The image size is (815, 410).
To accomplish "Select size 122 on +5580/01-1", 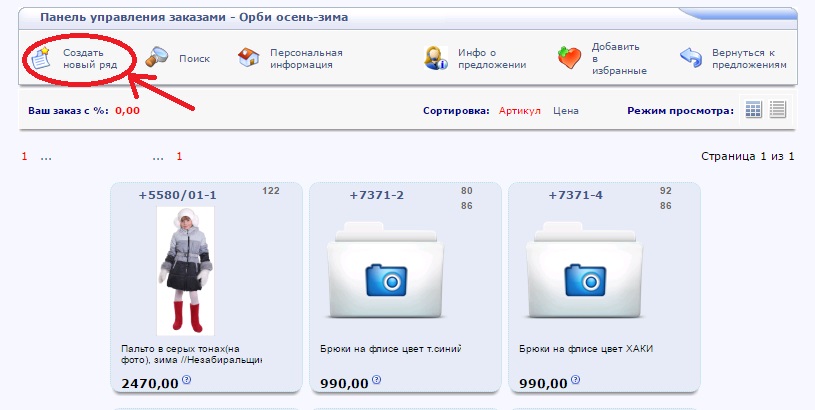I will 271,191.
